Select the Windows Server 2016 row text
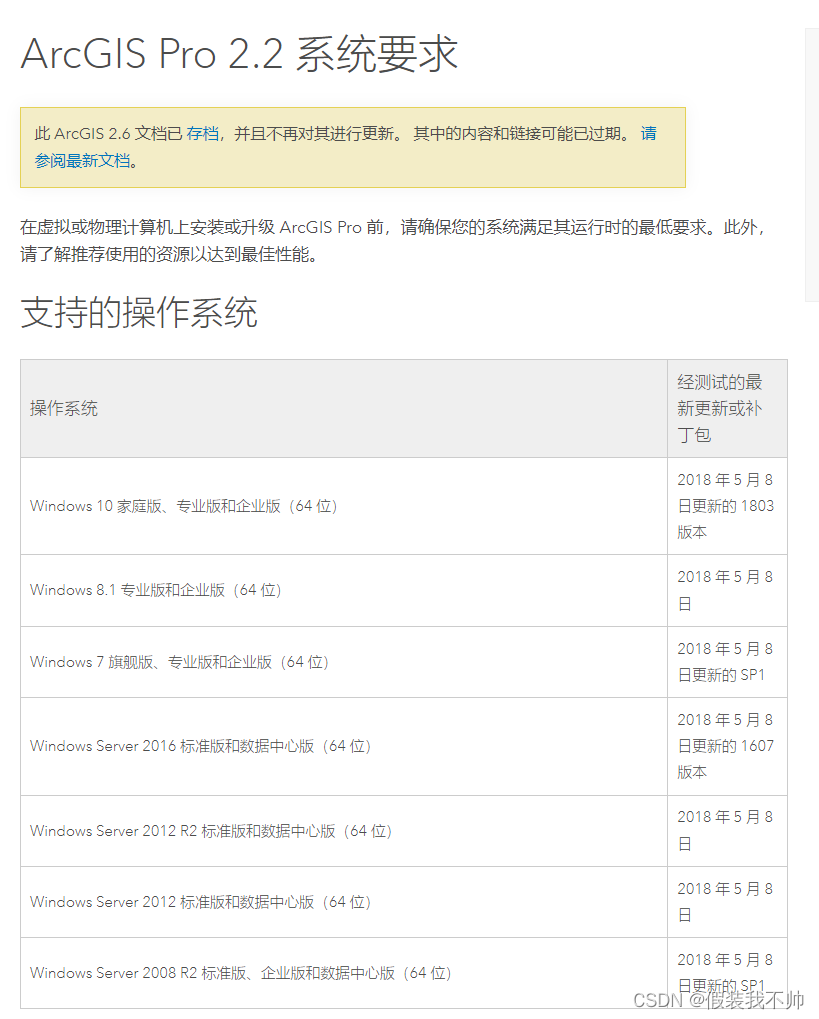819x1019 pixels. pyautogui.click(x=200, y=746)
